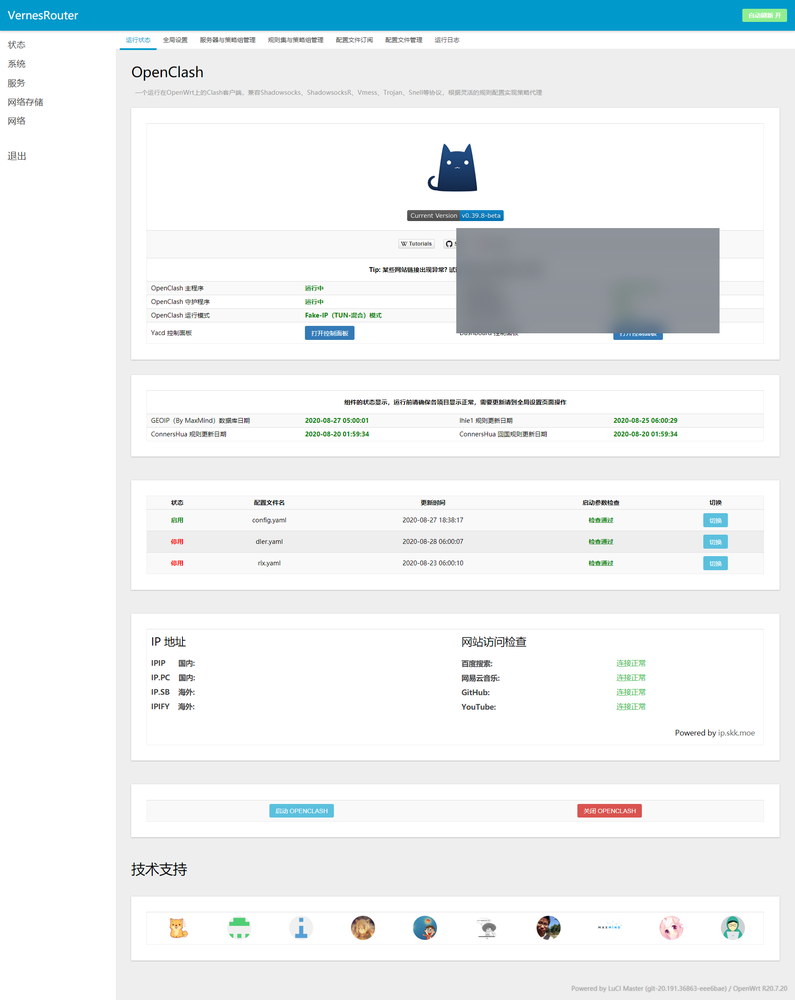Expand the 网络存储 sidebar menu
This screenshot has height=1000, width=795.
[26, 102]
